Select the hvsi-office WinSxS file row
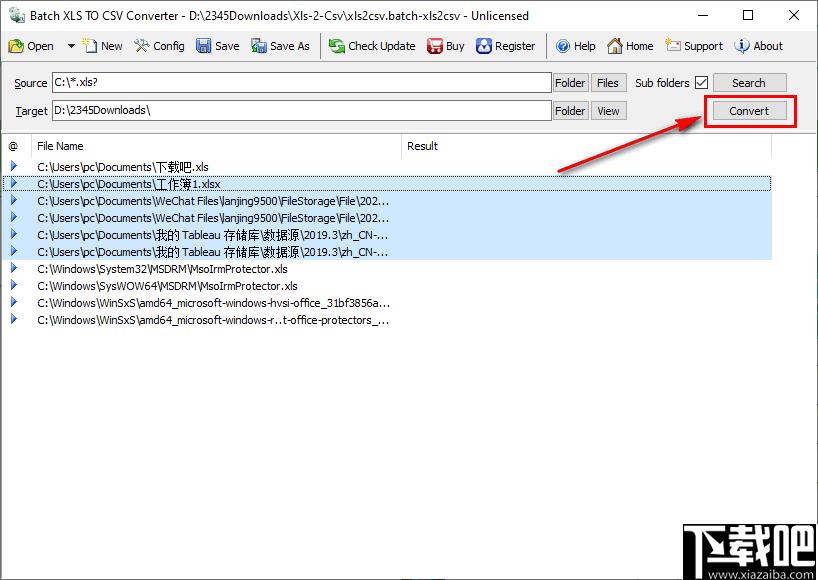The image size is (818, 580). 387,303
